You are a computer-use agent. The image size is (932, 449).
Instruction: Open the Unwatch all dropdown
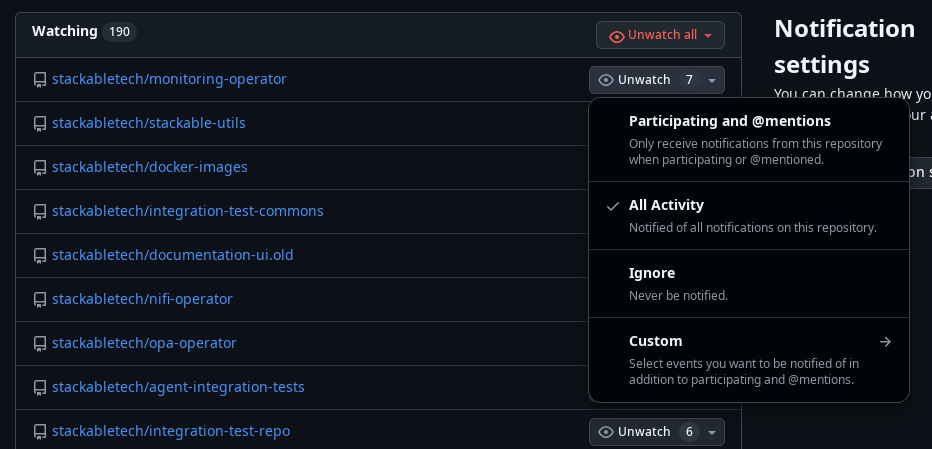pos(660,35)
